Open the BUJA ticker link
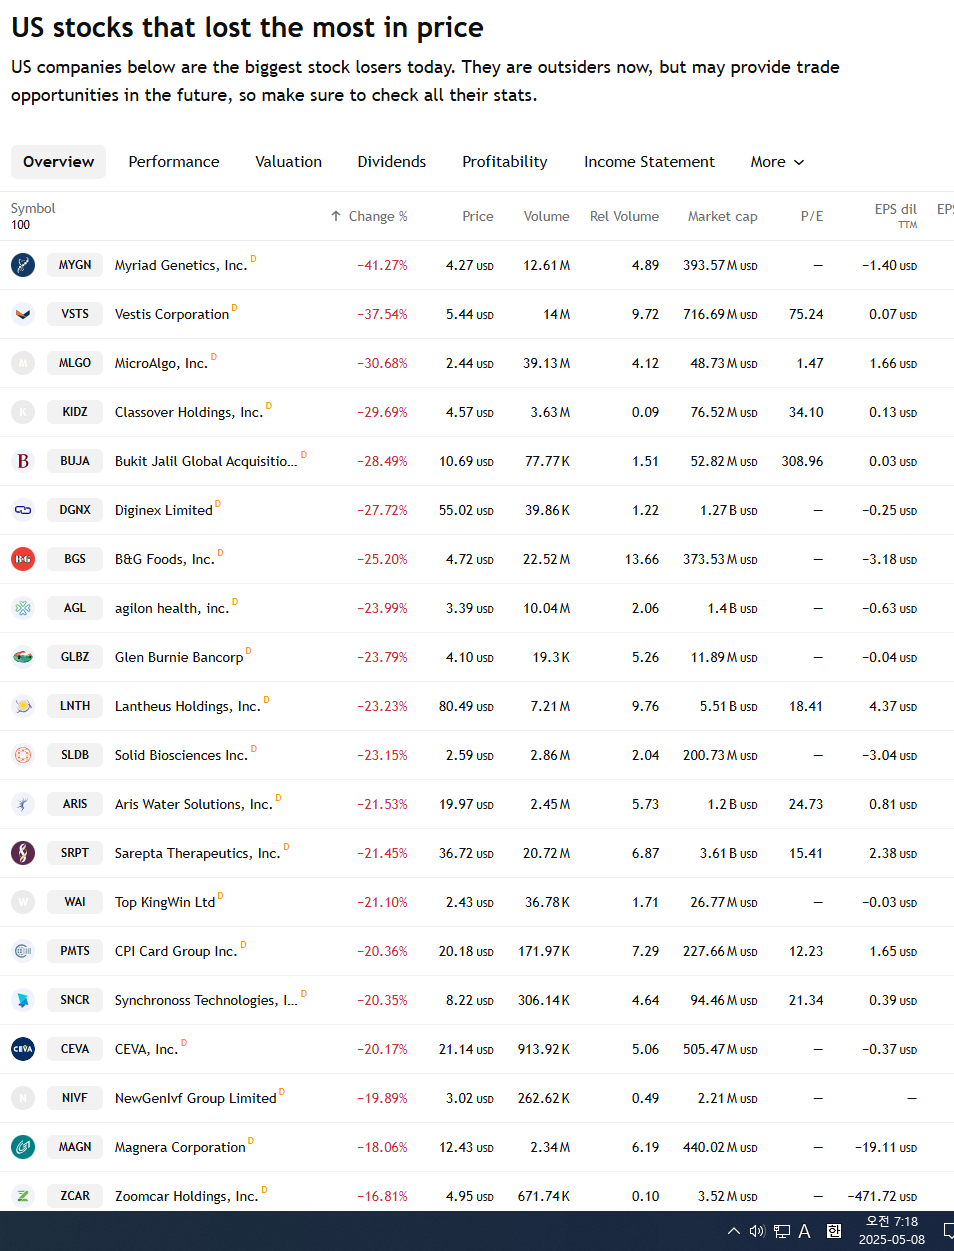 tap(75, 461)
